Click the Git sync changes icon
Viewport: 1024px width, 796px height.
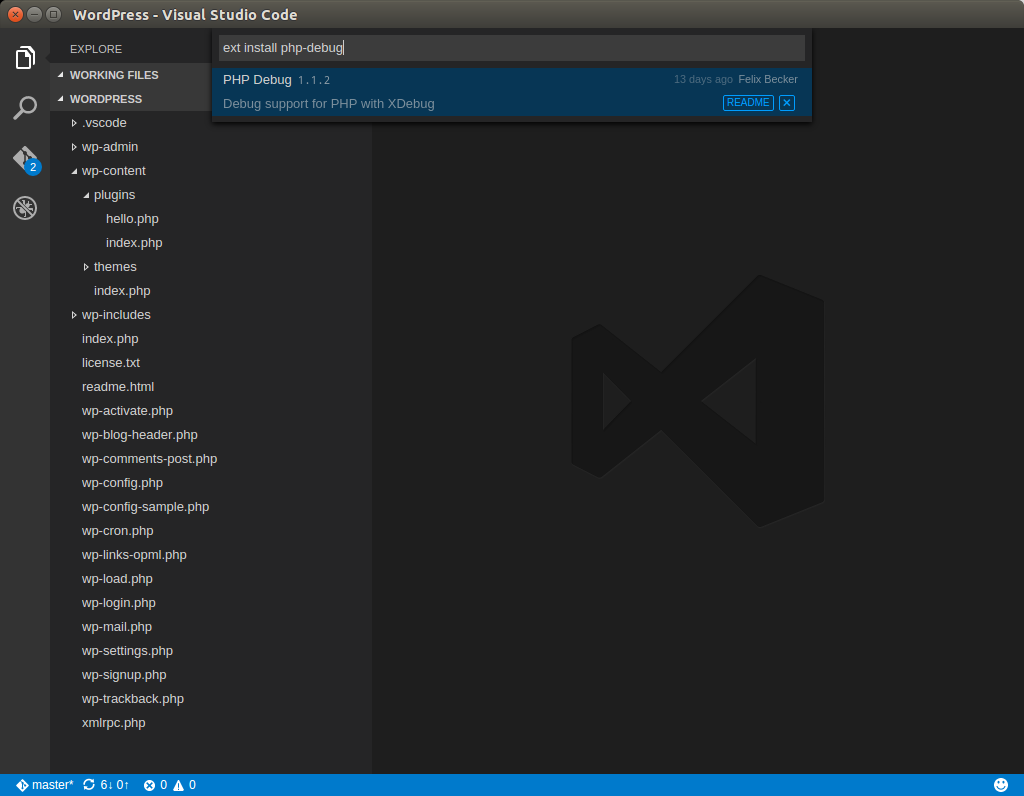(x=89, y=785)
